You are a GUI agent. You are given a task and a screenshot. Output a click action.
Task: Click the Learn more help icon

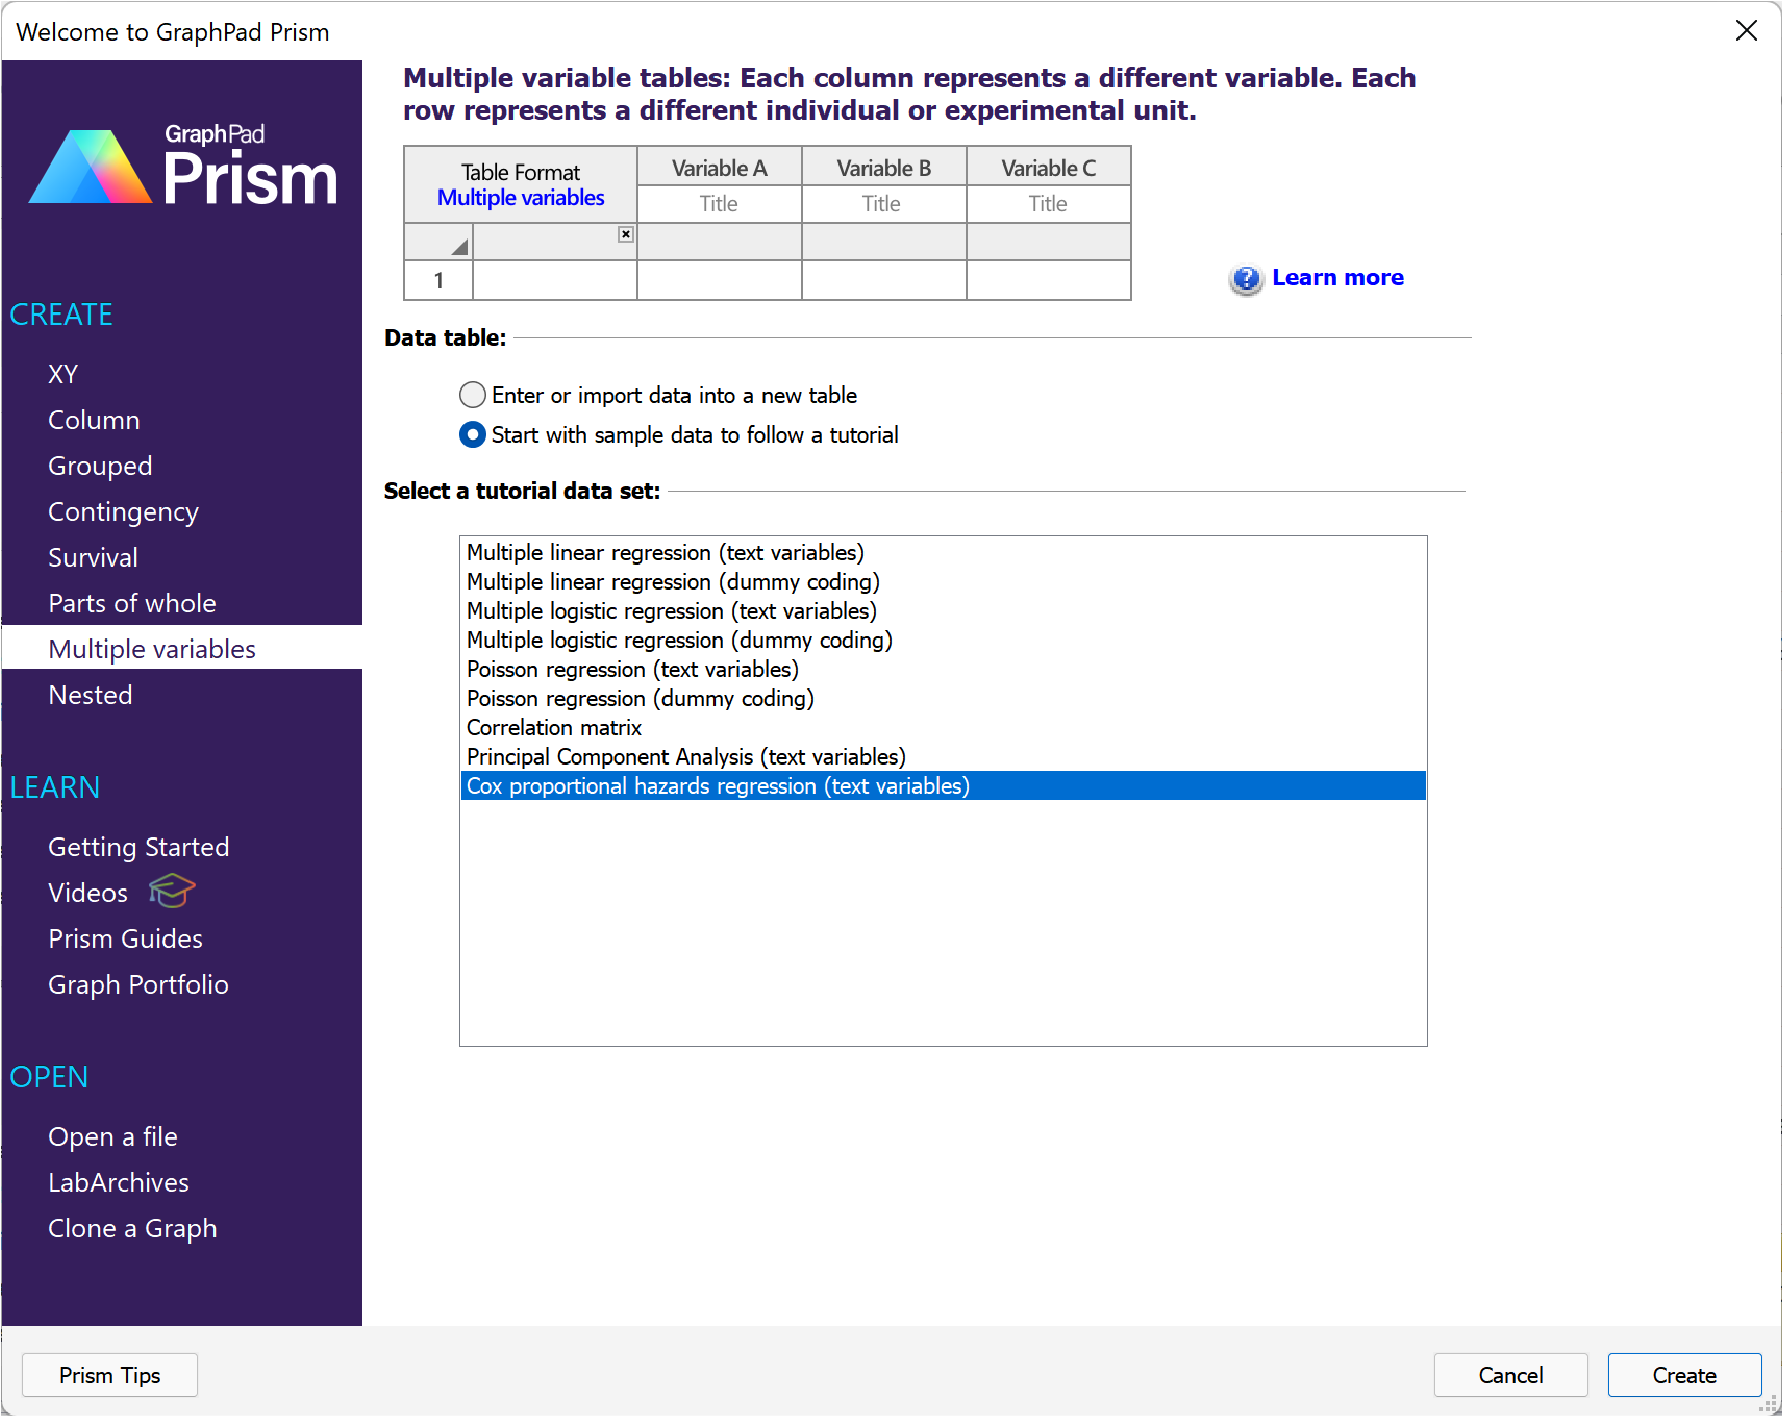tap(1245, 279)
